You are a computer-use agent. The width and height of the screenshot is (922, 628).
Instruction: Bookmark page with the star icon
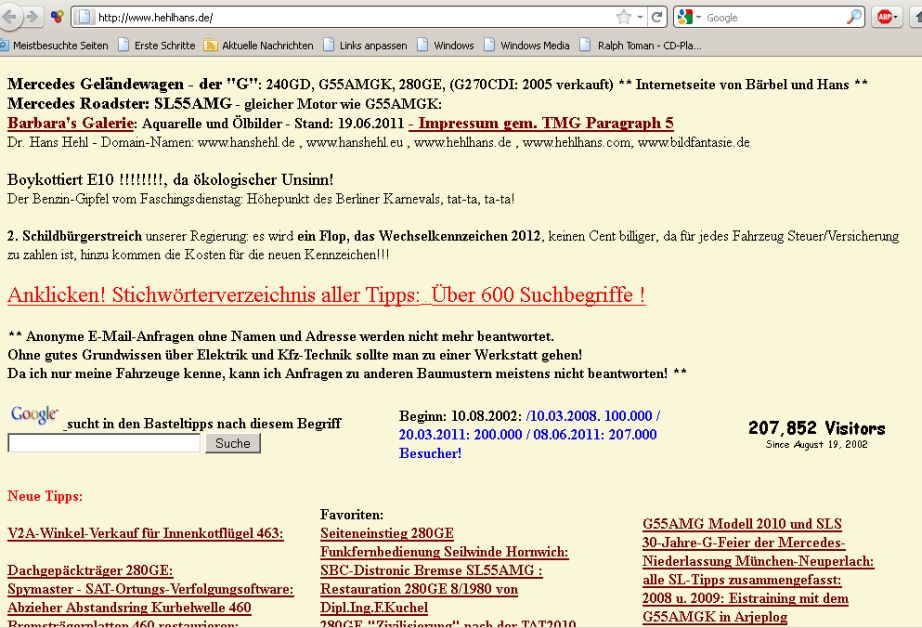623,17
